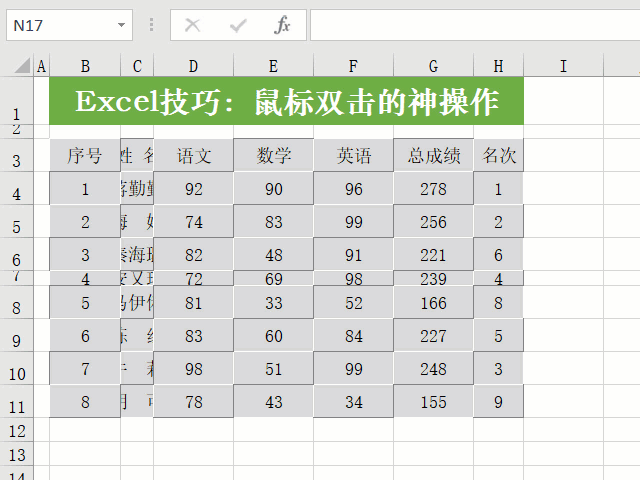The image size is (640, 480).
Task: Click the '总成绩' header cell
Action: (x=433, y=156)
